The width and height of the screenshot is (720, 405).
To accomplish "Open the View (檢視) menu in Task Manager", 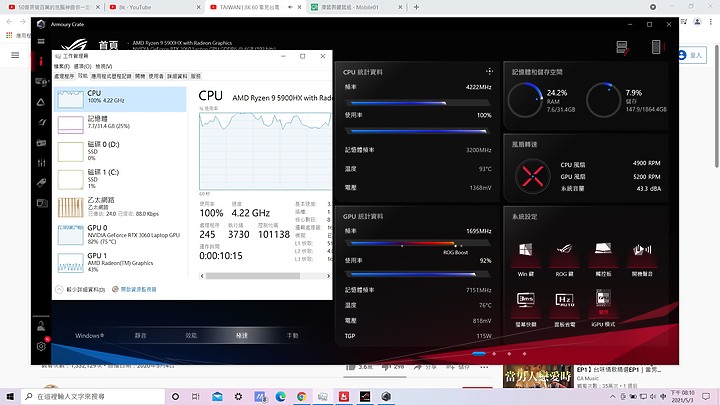I will point(104,67).
